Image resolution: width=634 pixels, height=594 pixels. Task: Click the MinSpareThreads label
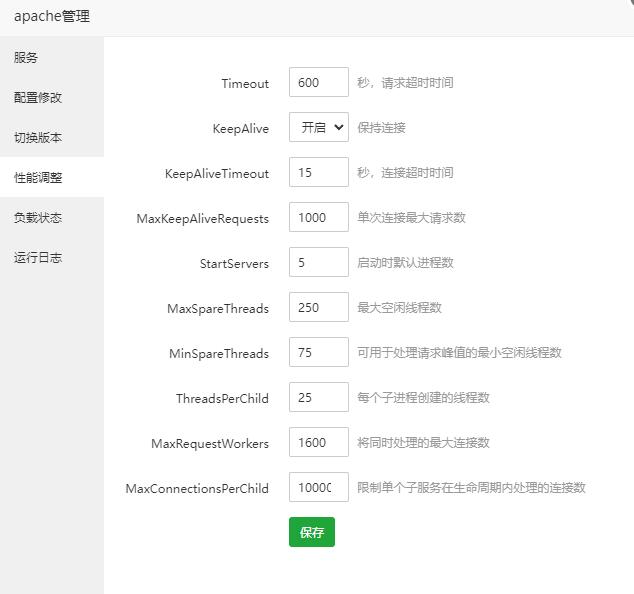219,353
